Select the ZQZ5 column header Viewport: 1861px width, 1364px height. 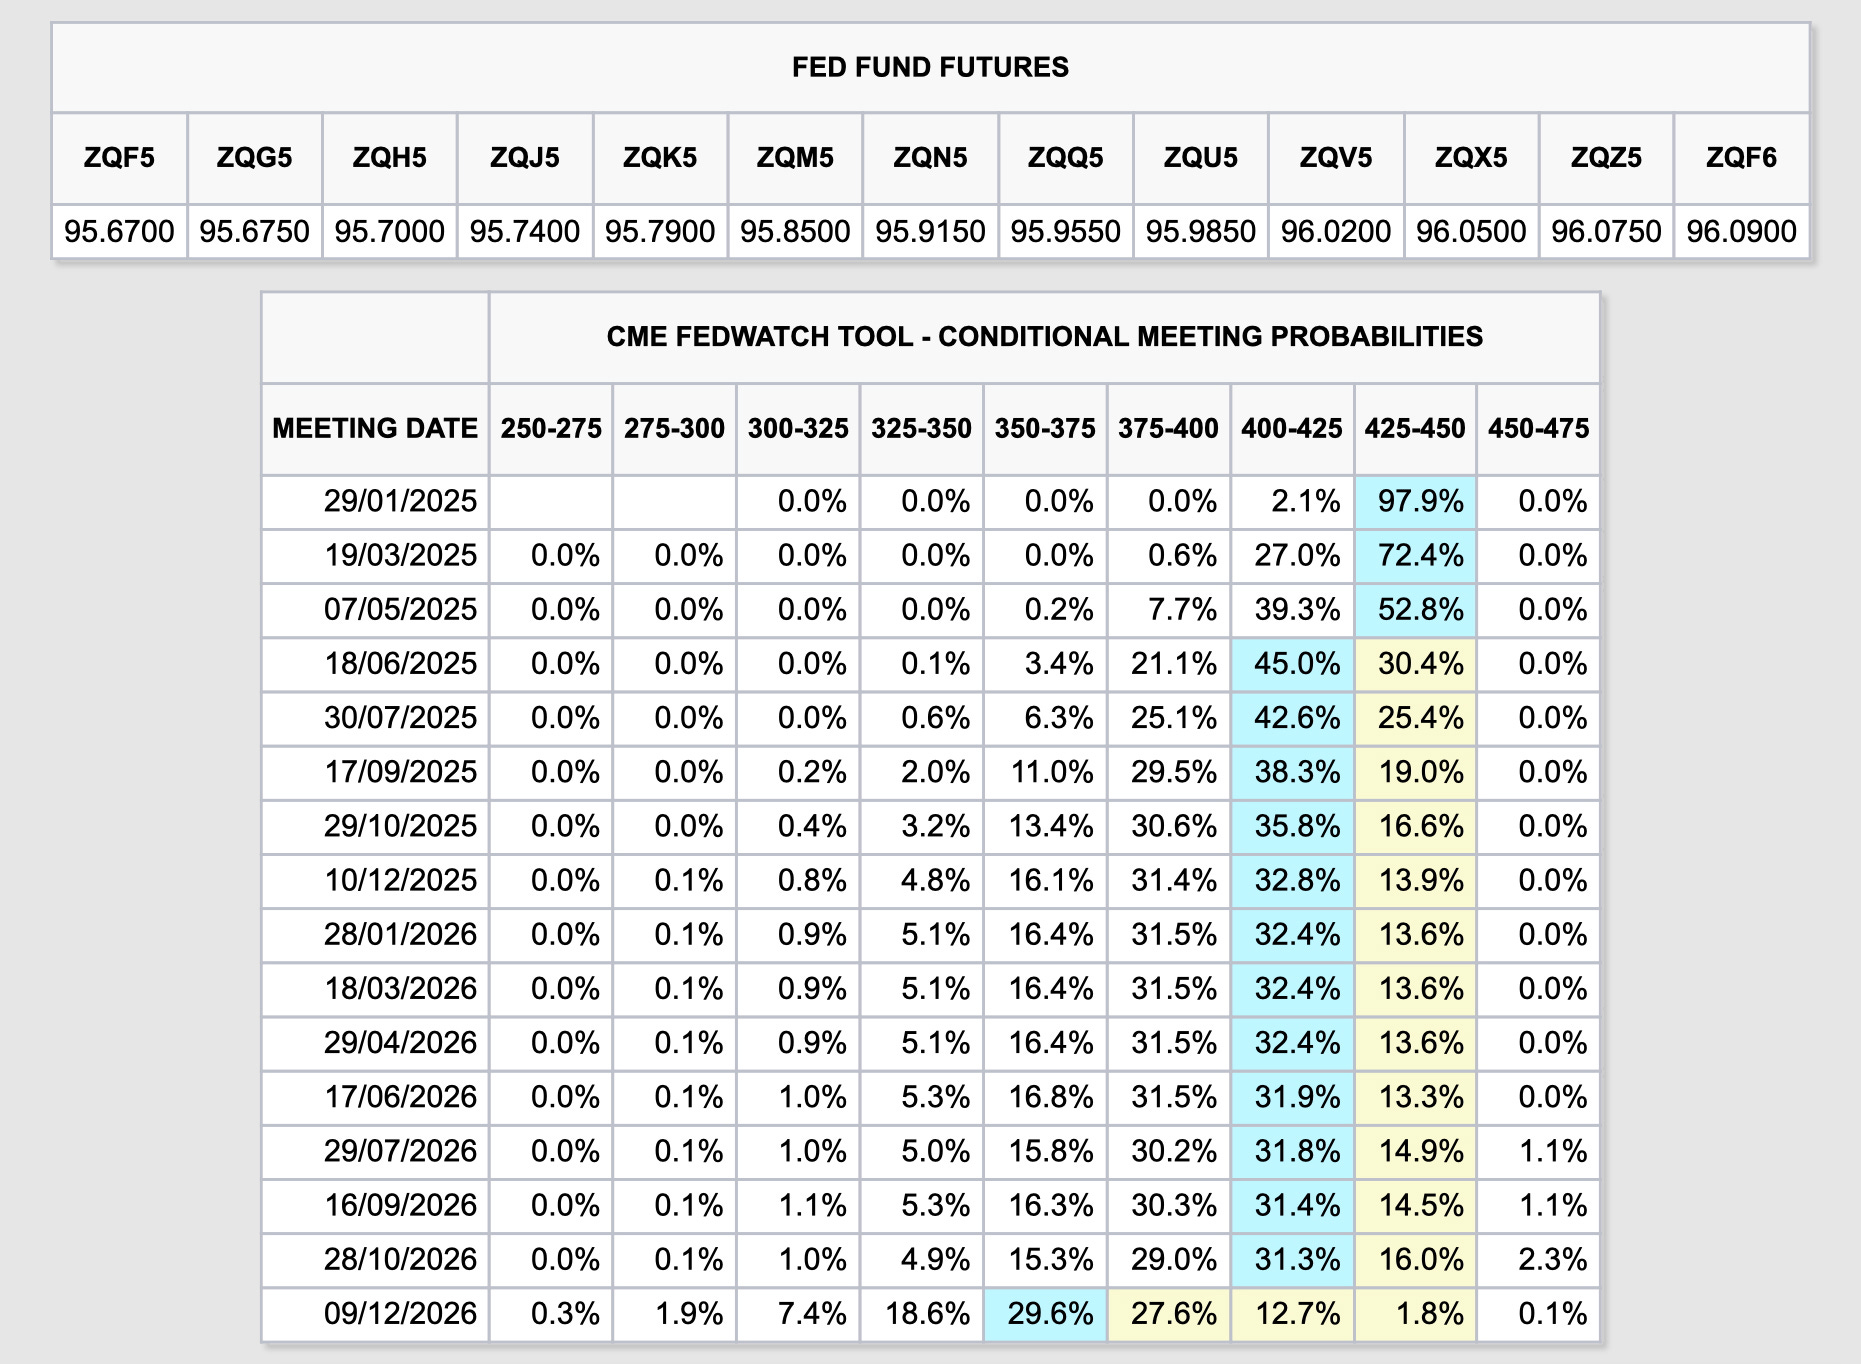1606,158
